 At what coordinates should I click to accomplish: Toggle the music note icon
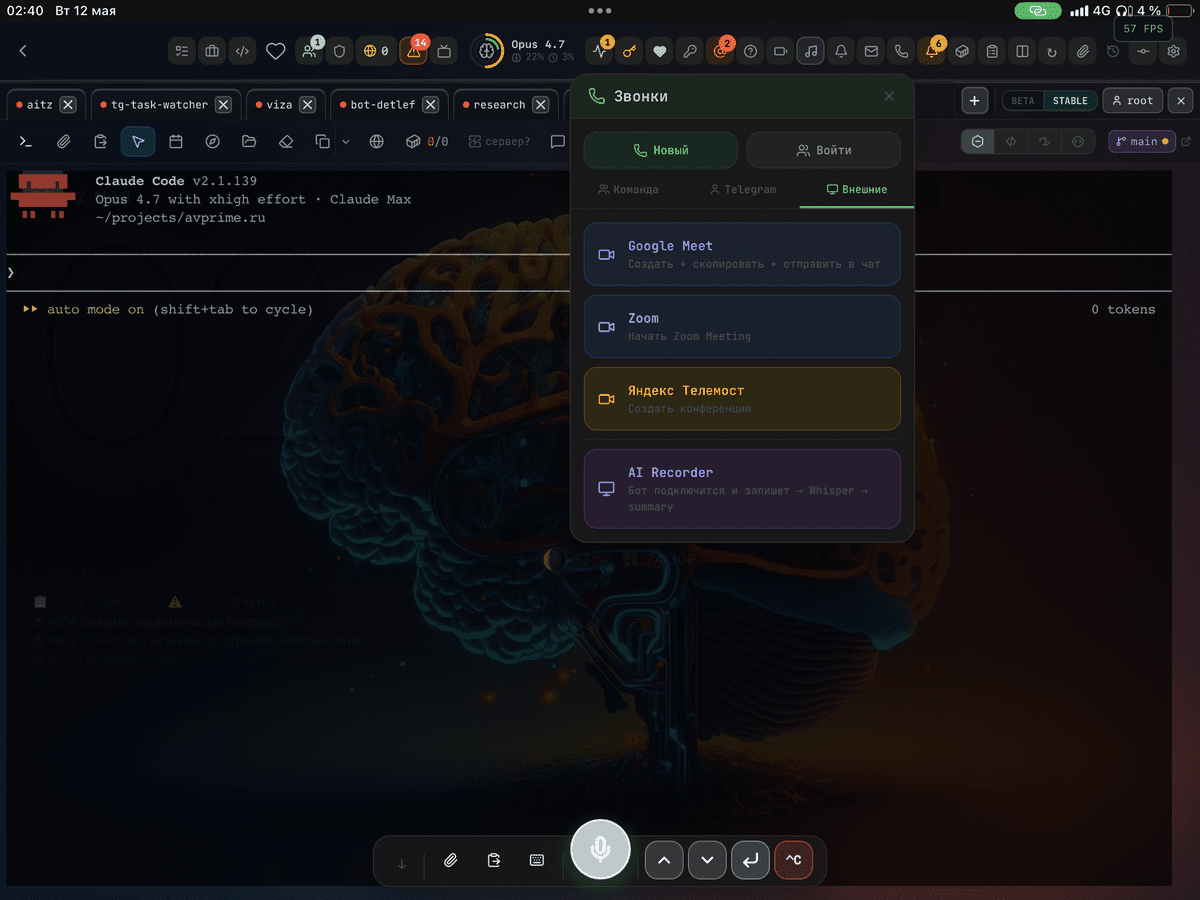tap(811, 51)
